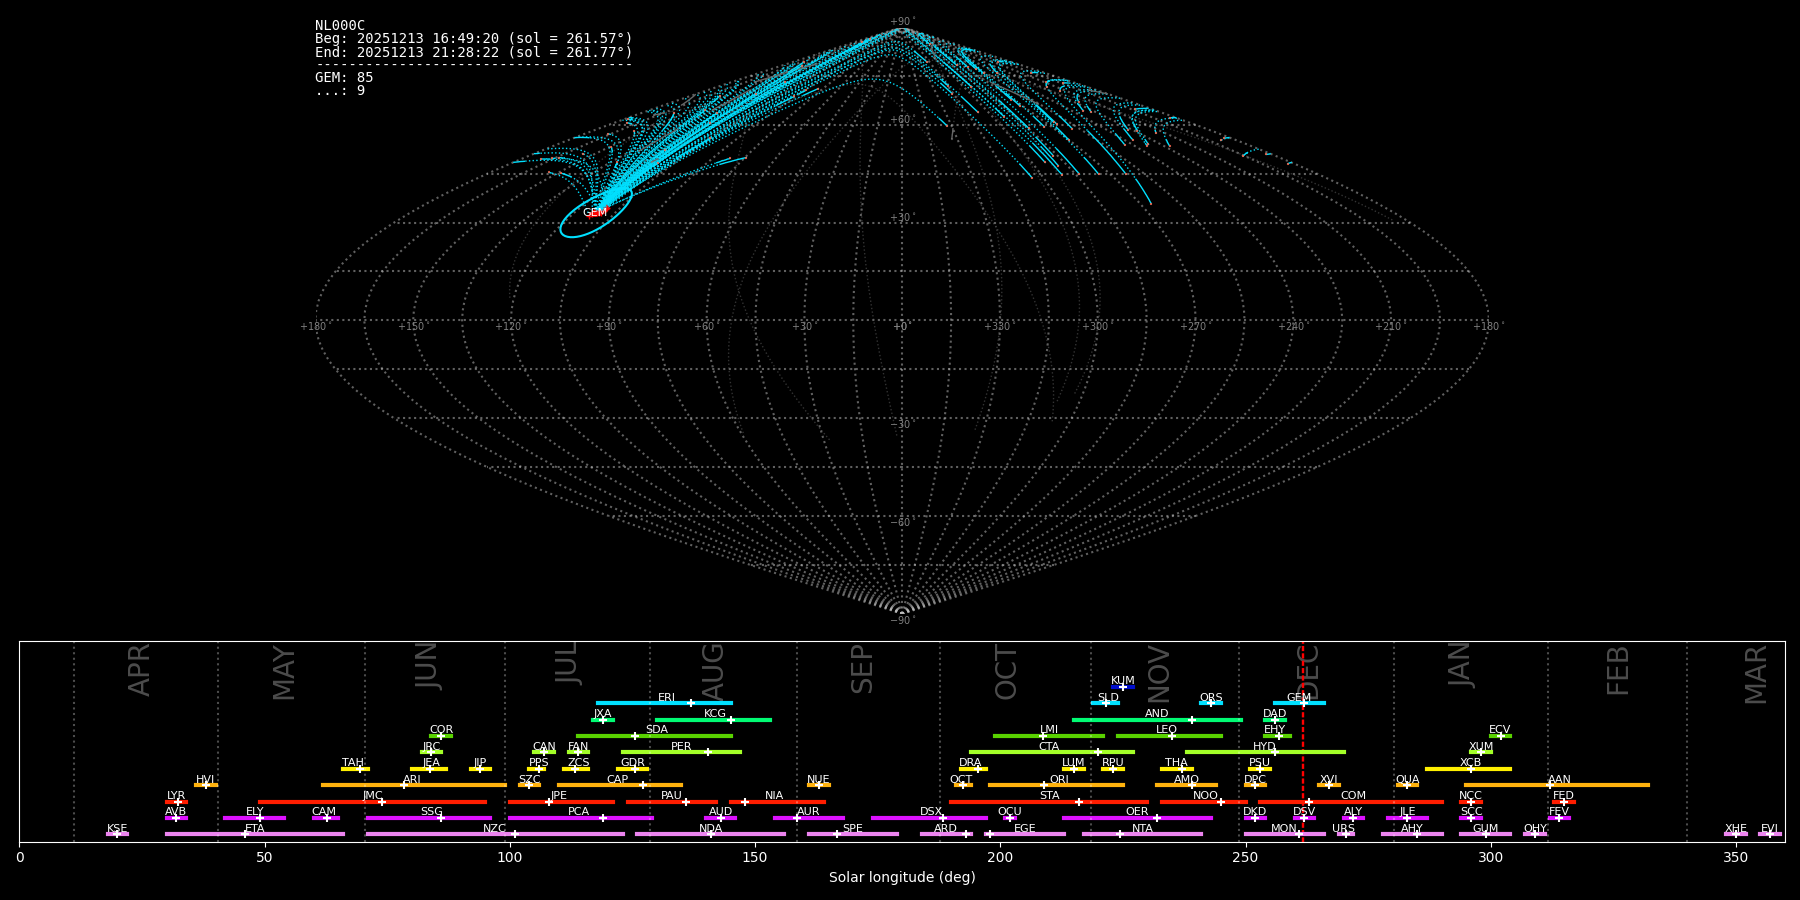Image resolution: width=1800 pixels, height=900 pixels.
Task: Select the NZC shower activity bar
Action: 495,834
